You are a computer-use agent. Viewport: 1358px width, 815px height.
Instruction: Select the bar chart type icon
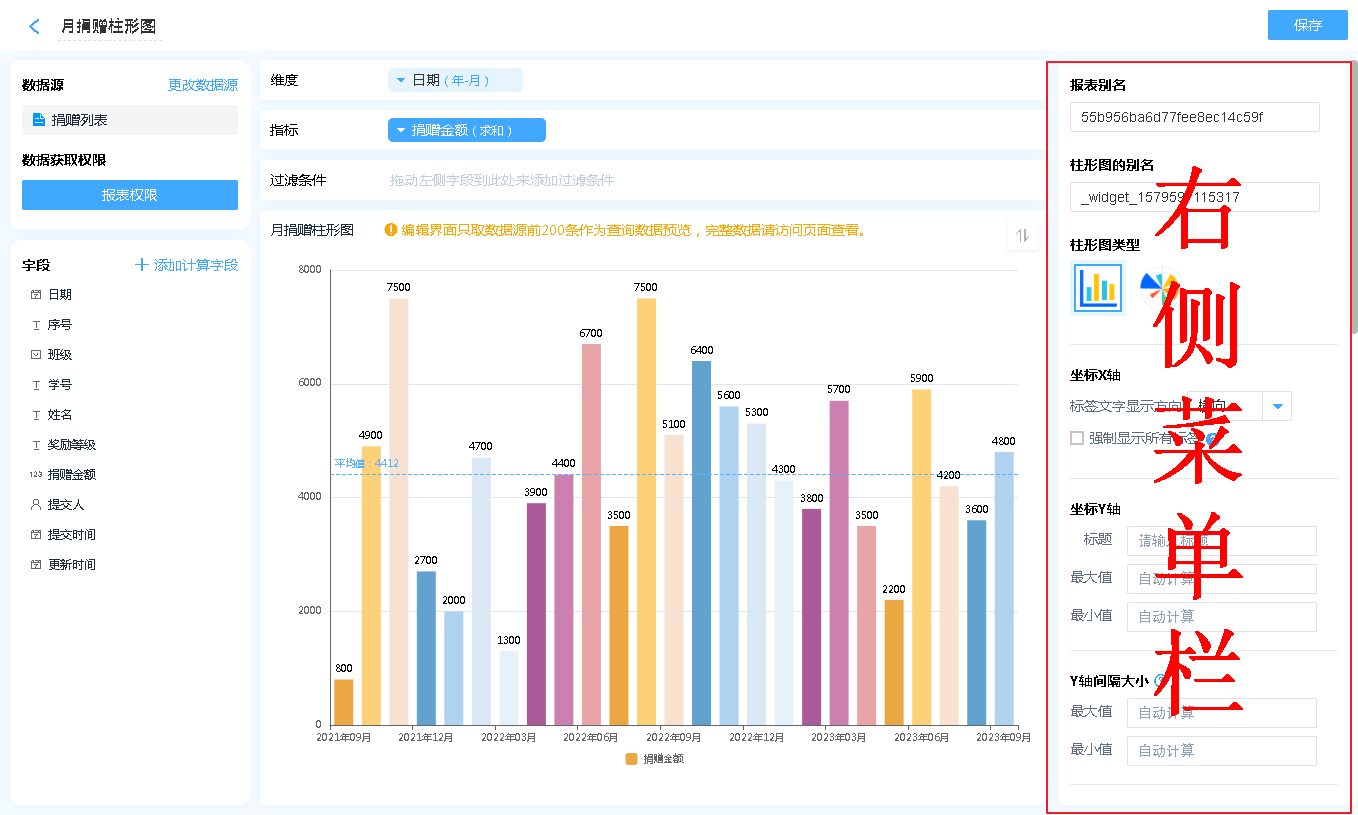pos(1097,287)
